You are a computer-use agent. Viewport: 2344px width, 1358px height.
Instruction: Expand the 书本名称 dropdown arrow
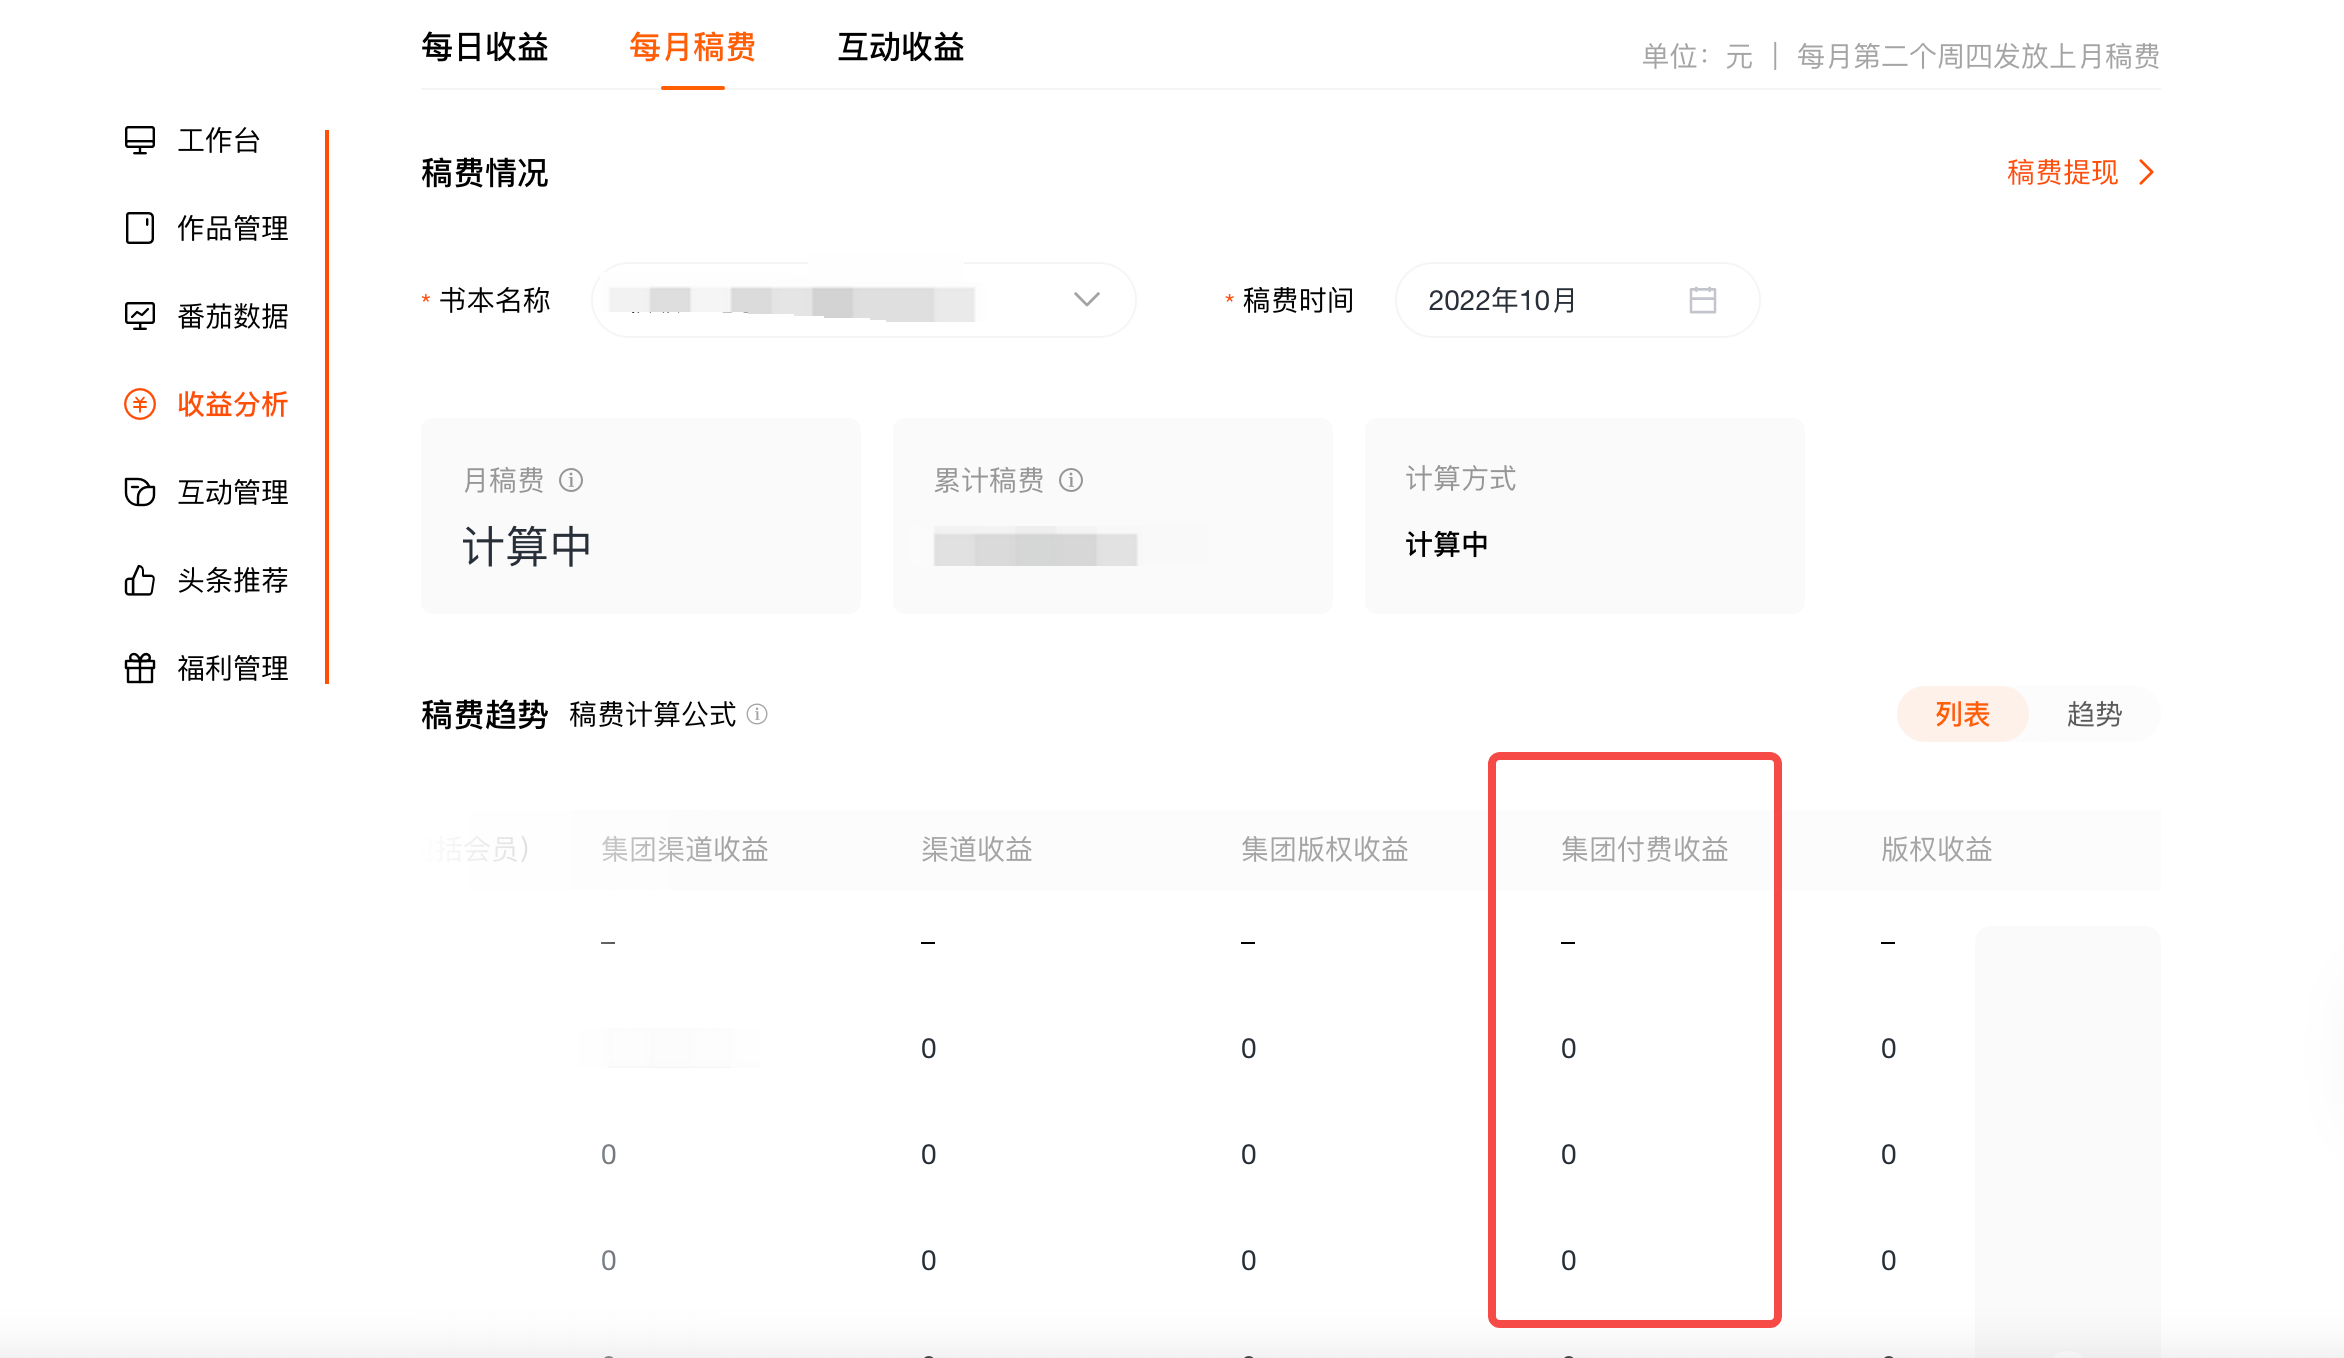pyautogui.click(x=1086, y=300)
